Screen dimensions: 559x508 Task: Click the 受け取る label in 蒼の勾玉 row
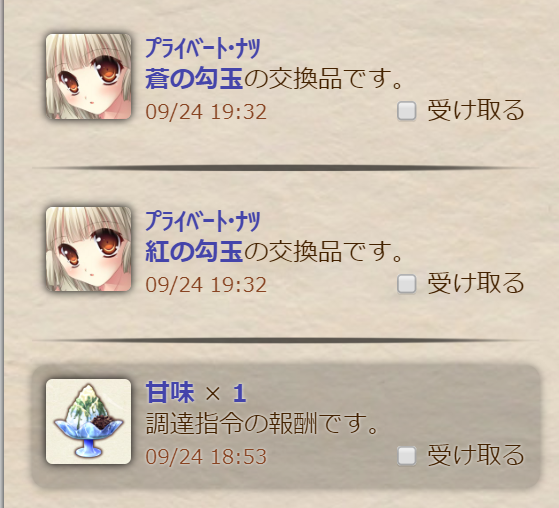click(476, 111)
